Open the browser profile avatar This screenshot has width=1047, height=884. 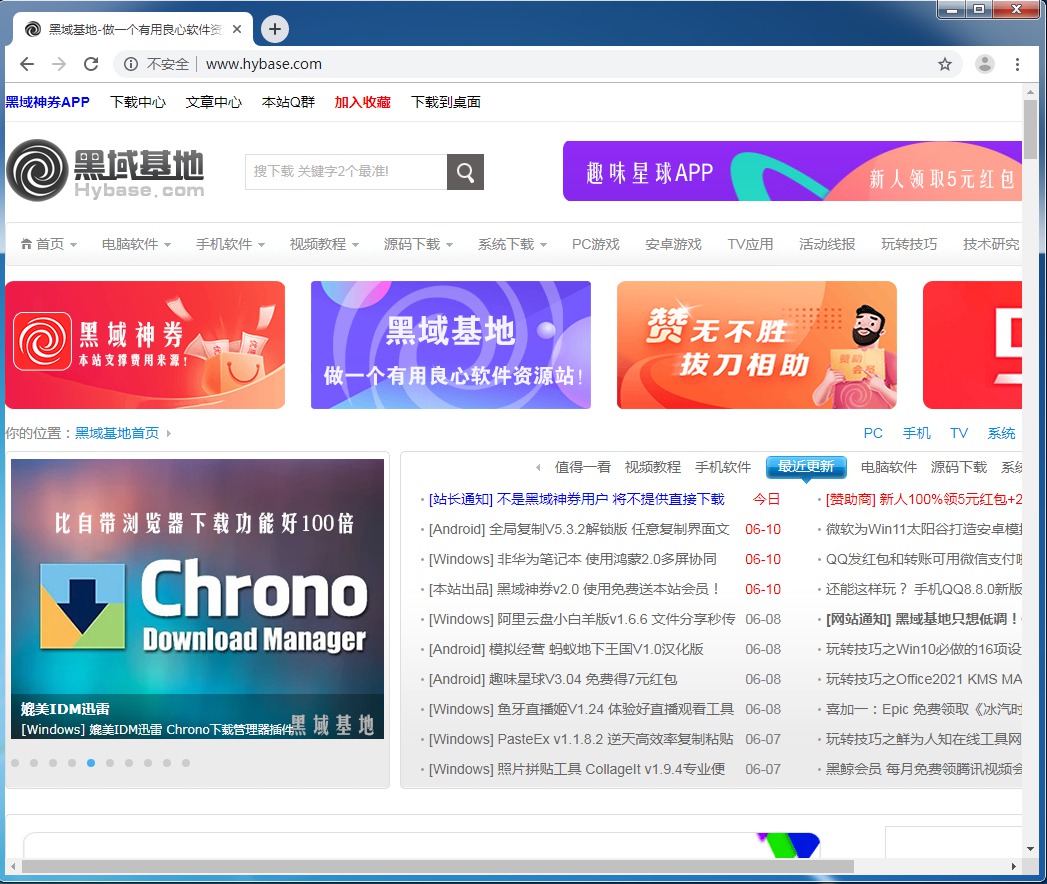coord(984,64)
